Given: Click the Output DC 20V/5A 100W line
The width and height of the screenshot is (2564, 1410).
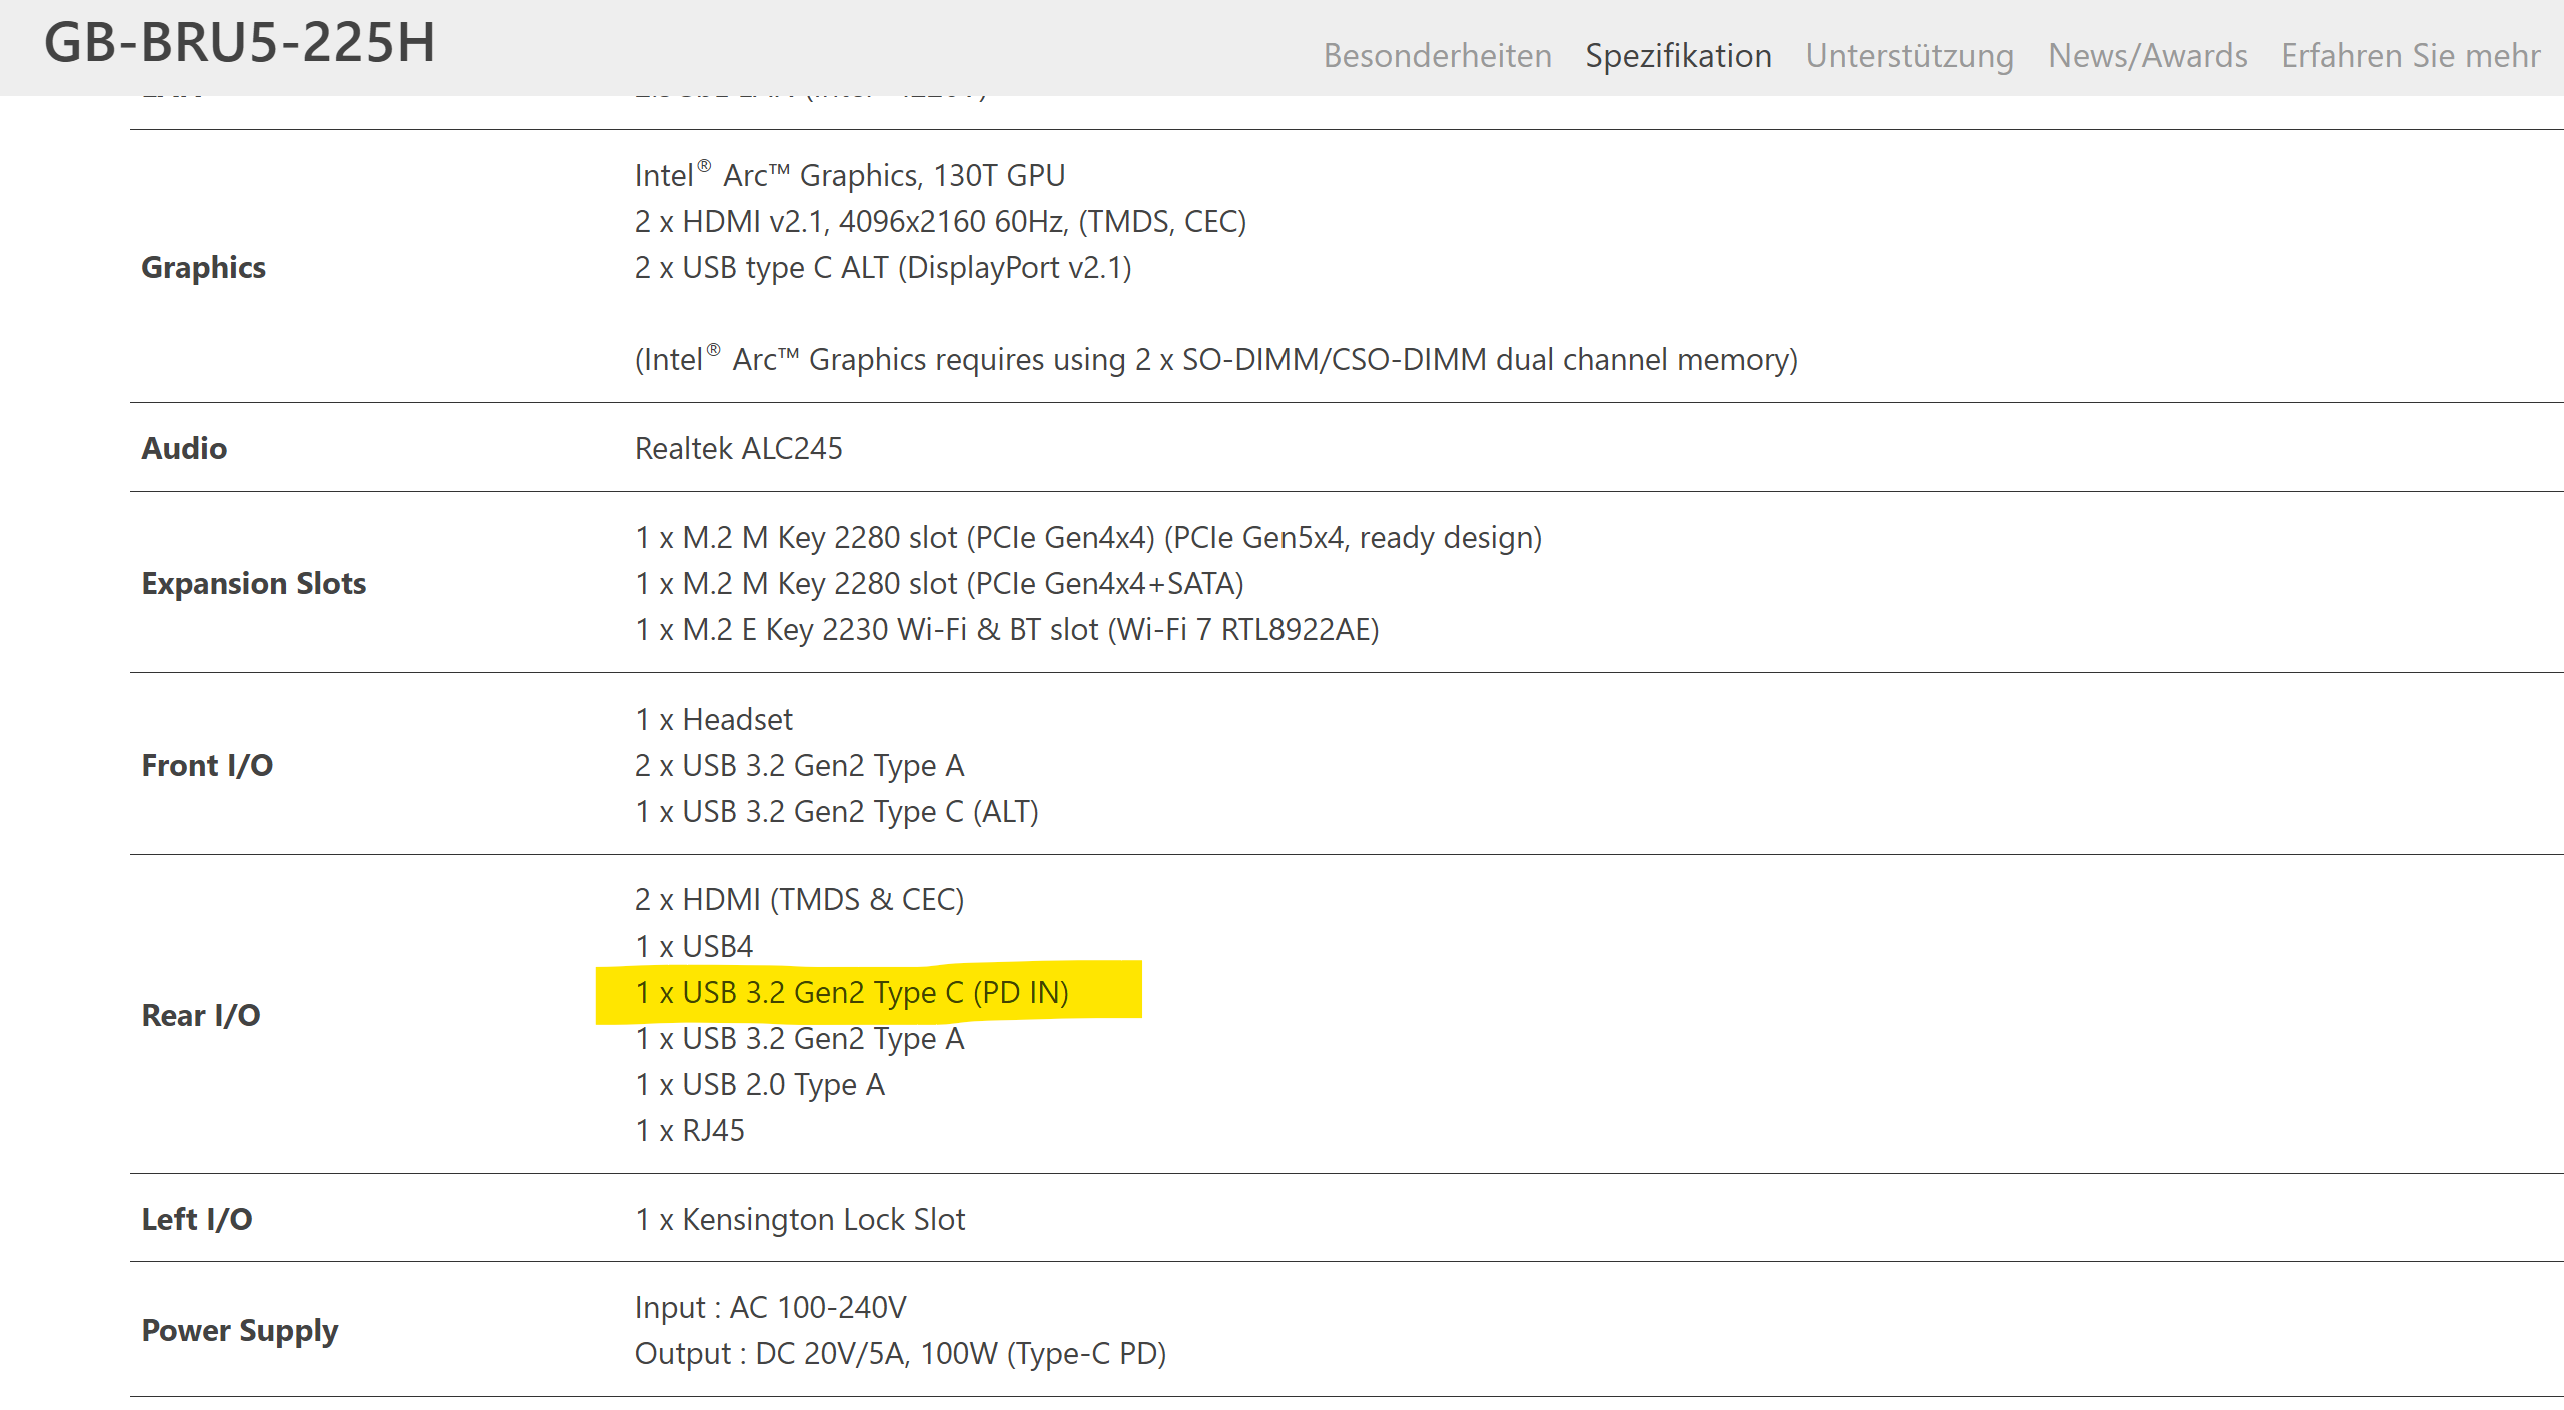Looking at the screenshot, I should (900, 1353).
